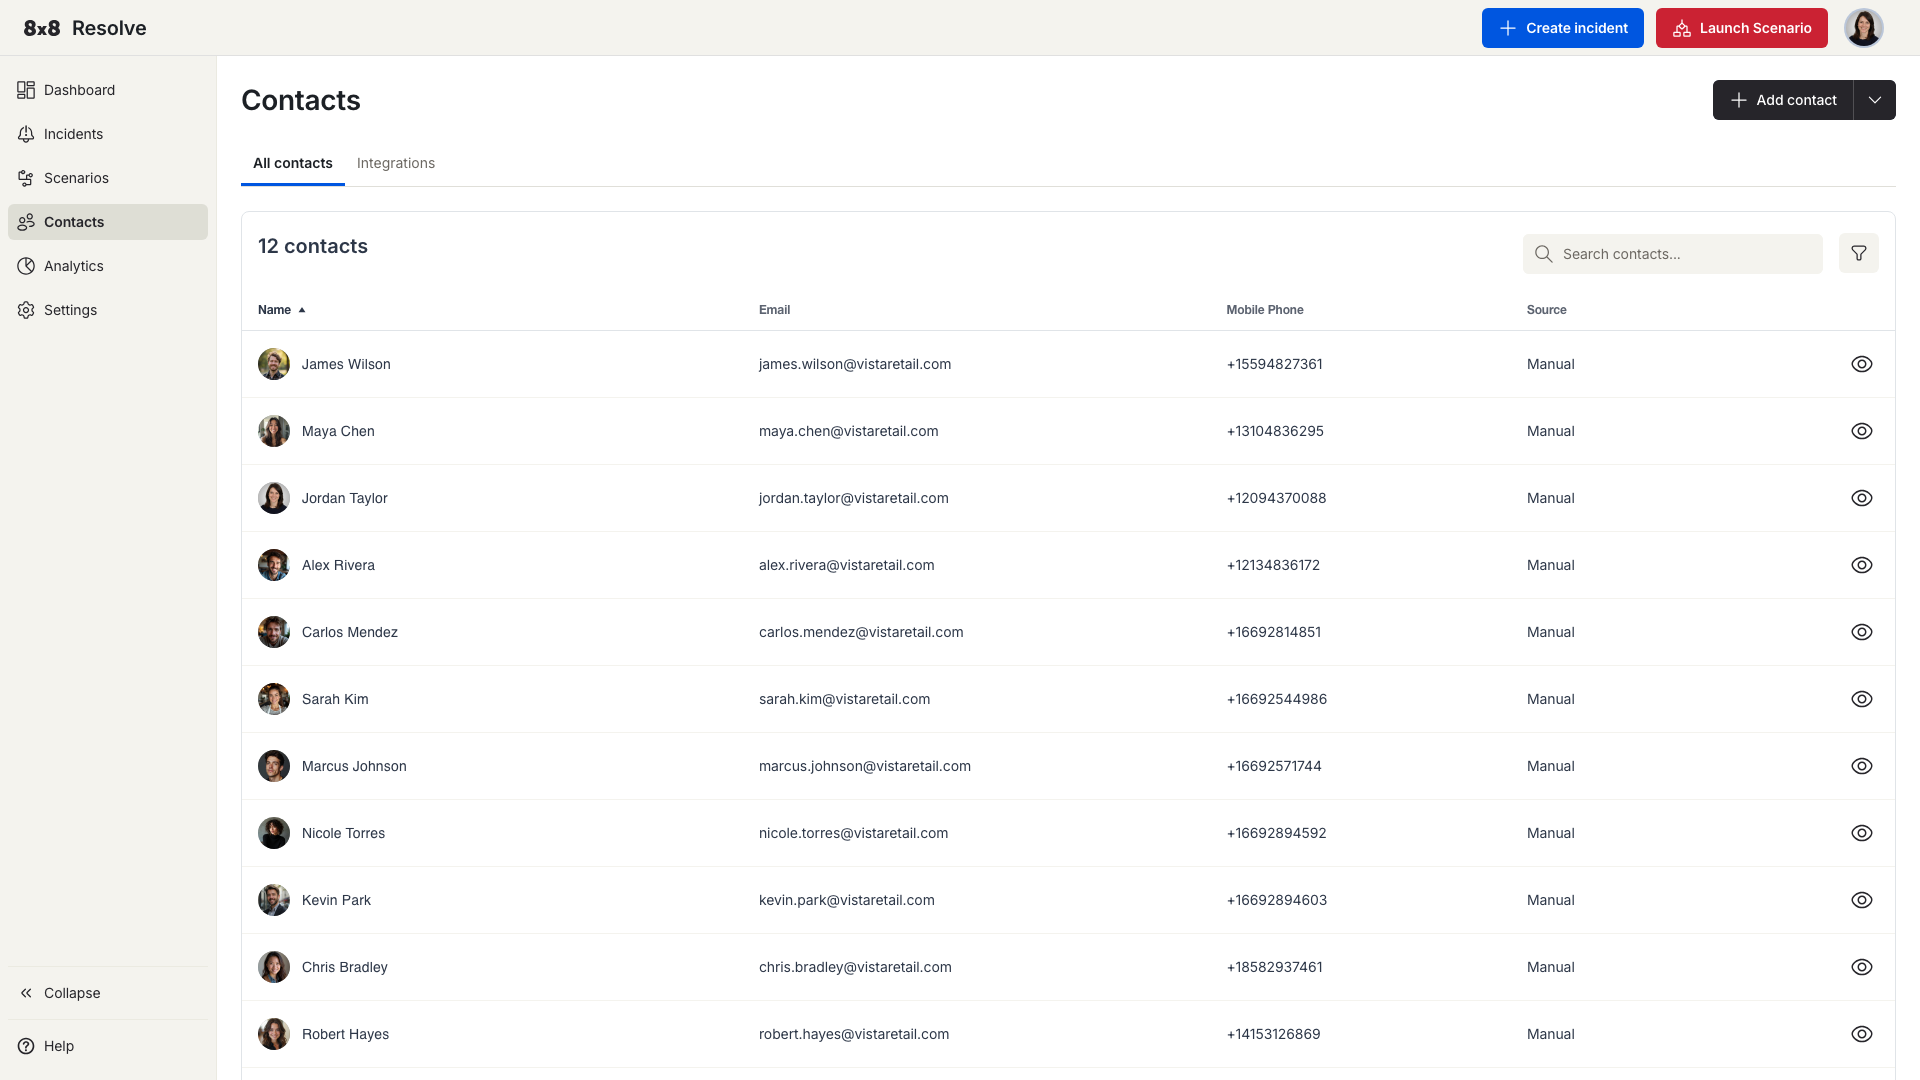View Marcus Johnson's details with eye icon
This screenshot has height=1080, width=1920.
tap(1861, 766)
